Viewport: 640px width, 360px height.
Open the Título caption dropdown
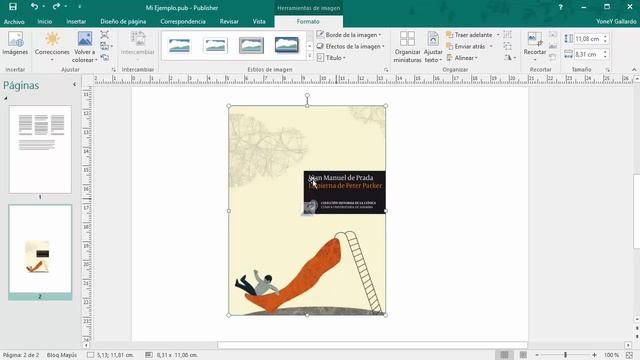tap(331, 58)
